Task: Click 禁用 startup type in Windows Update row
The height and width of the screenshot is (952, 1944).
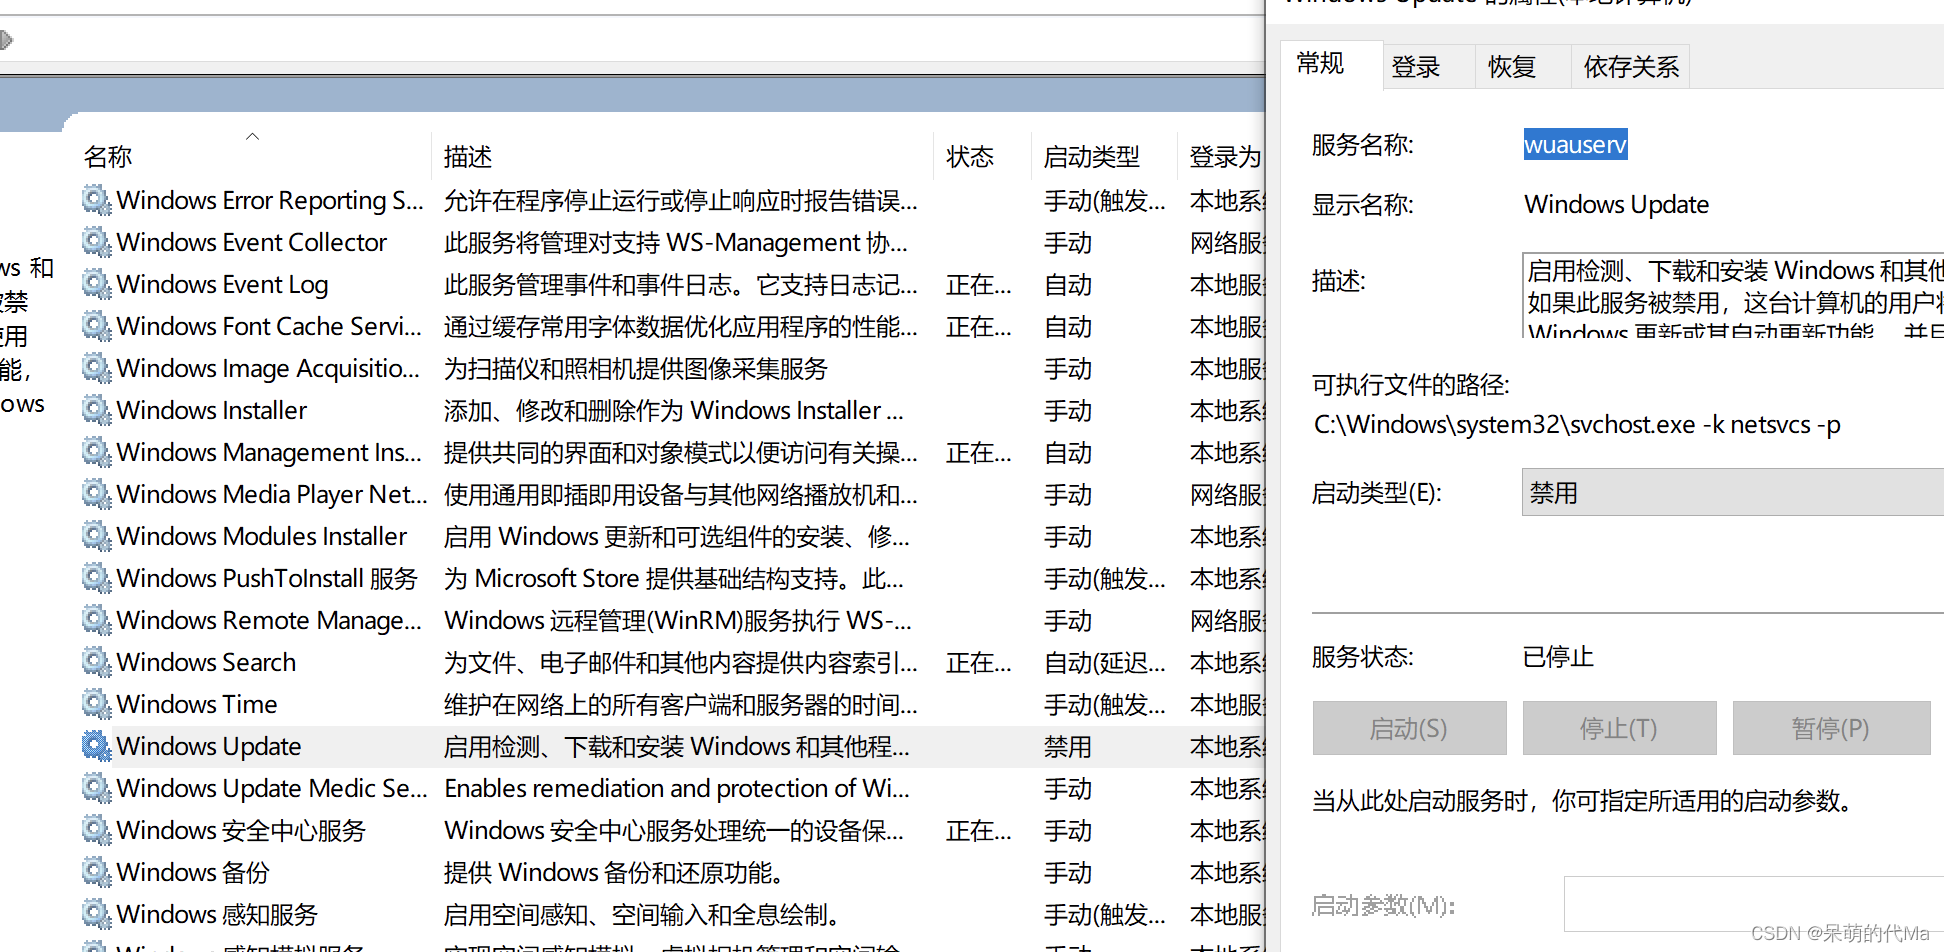Action: [1068, 746]
